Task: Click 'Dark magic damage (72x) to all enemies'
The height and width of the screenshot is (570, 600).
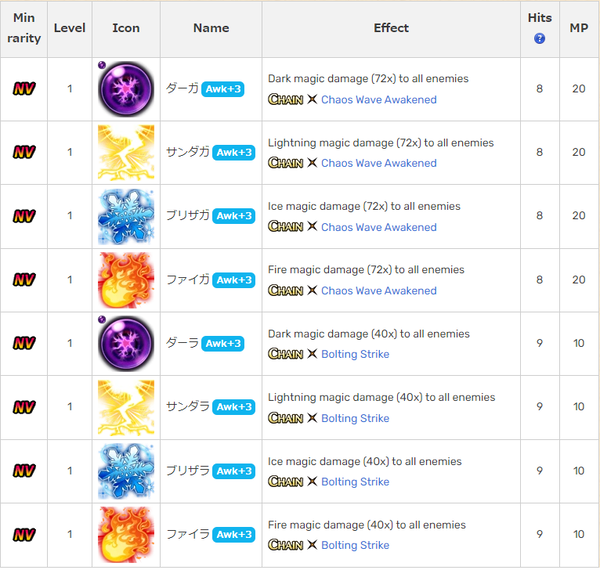Action: 368,79
